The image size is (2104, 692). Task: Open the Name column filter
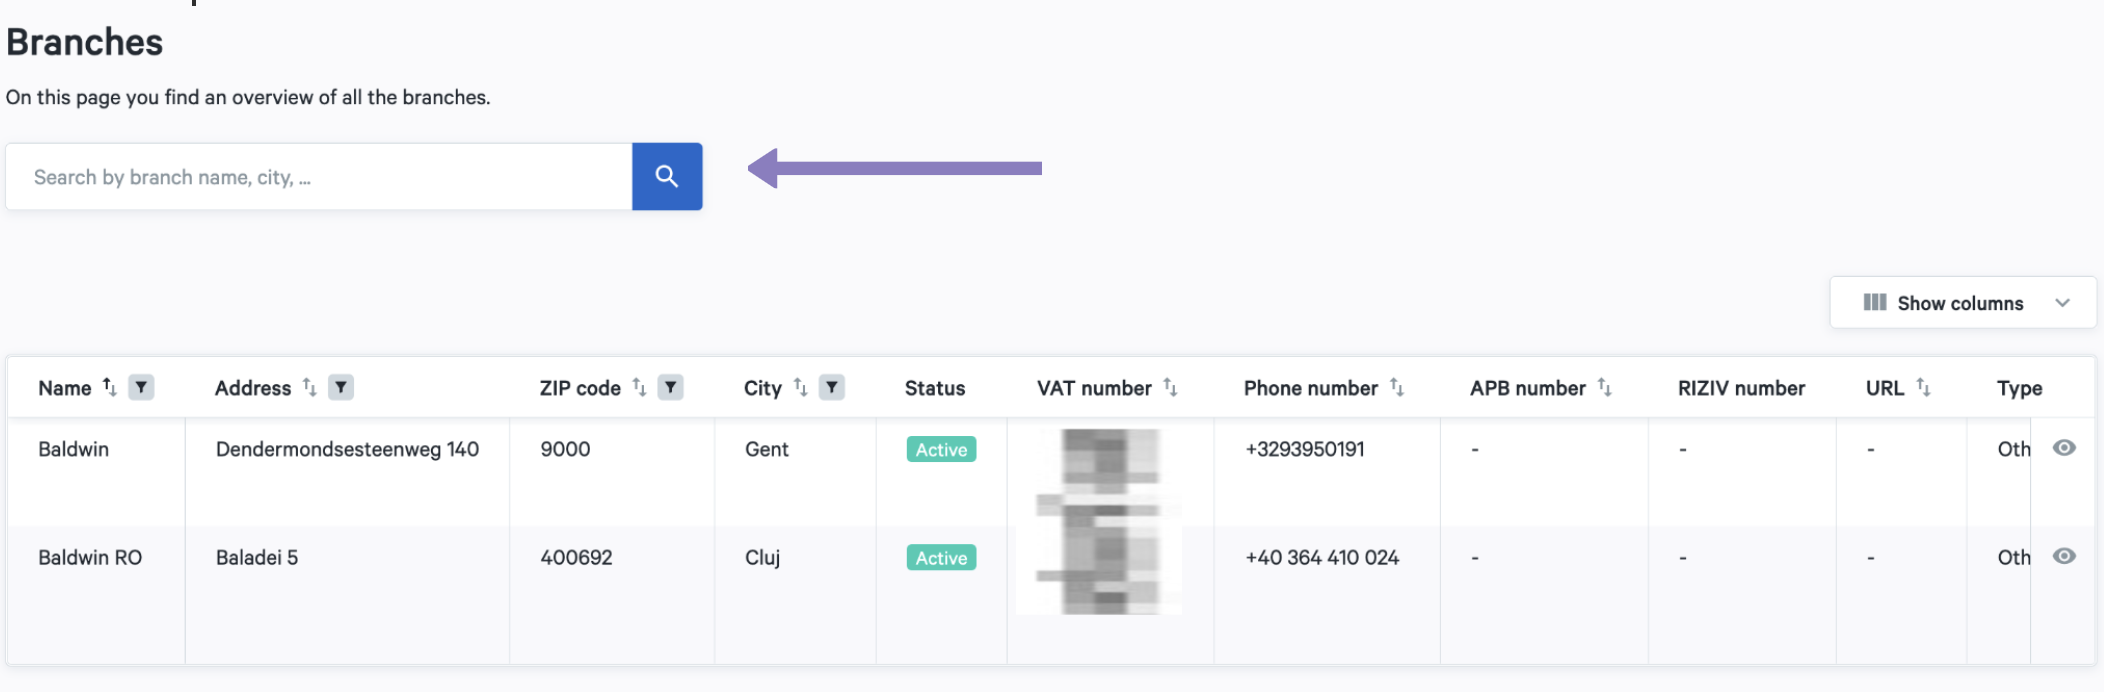[x=141, y=388]
